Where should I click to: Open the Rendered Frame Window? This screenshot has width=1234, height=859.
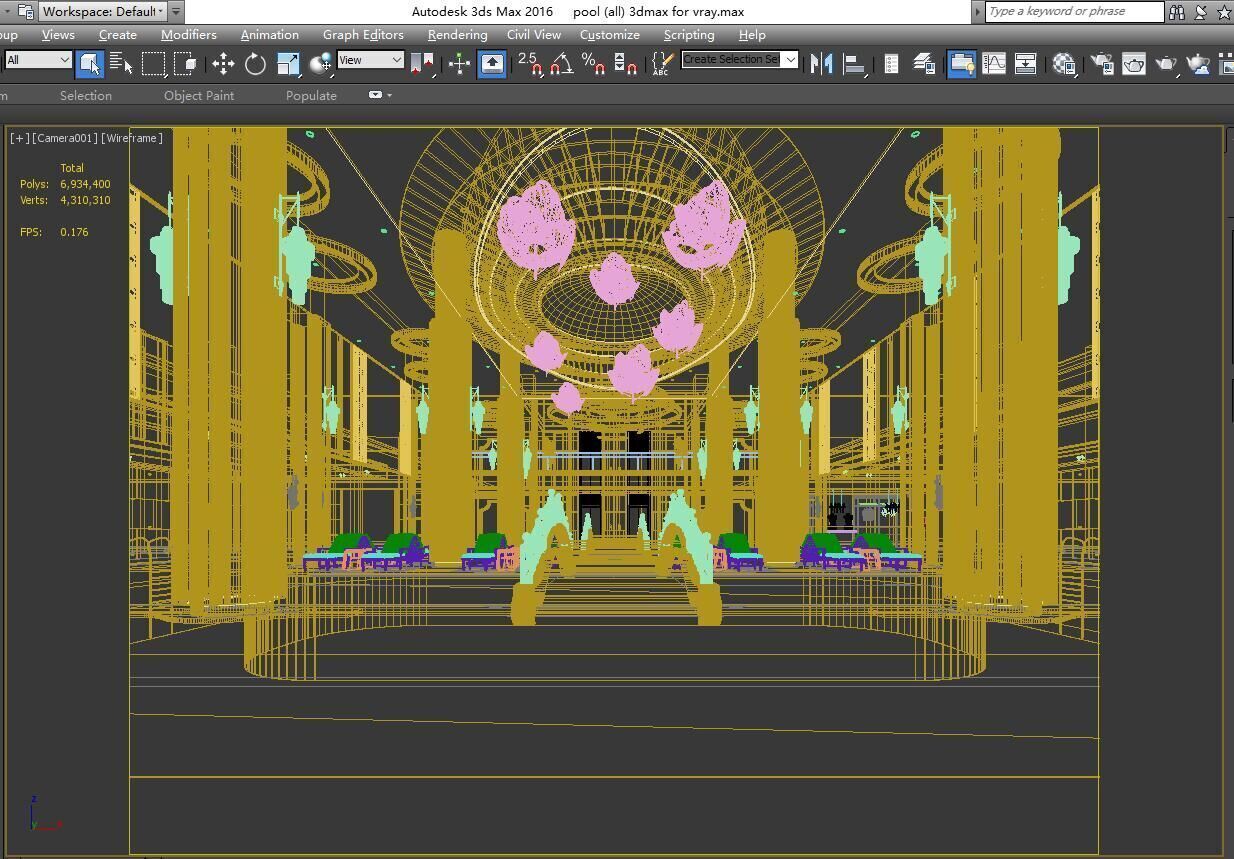pos(1134,64)
